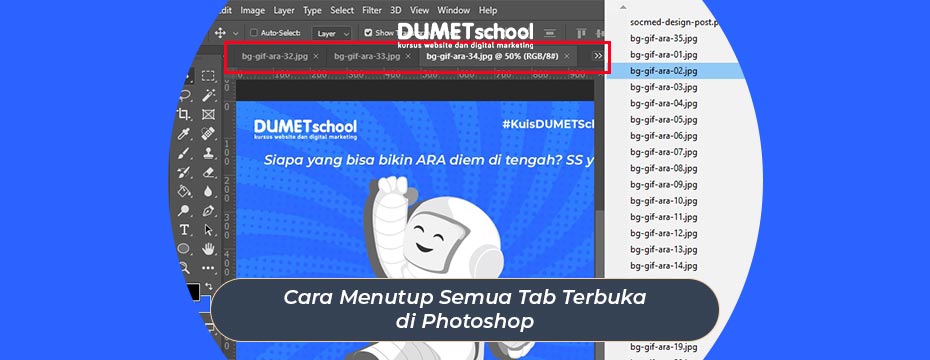This screenshot has height=360, width=930.
Task: Select the Frame tool
Action: (208, 114)
